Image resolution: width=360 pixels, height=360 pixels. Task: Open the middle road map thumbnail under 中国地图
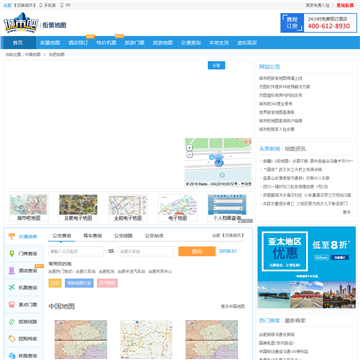point(146,340)
